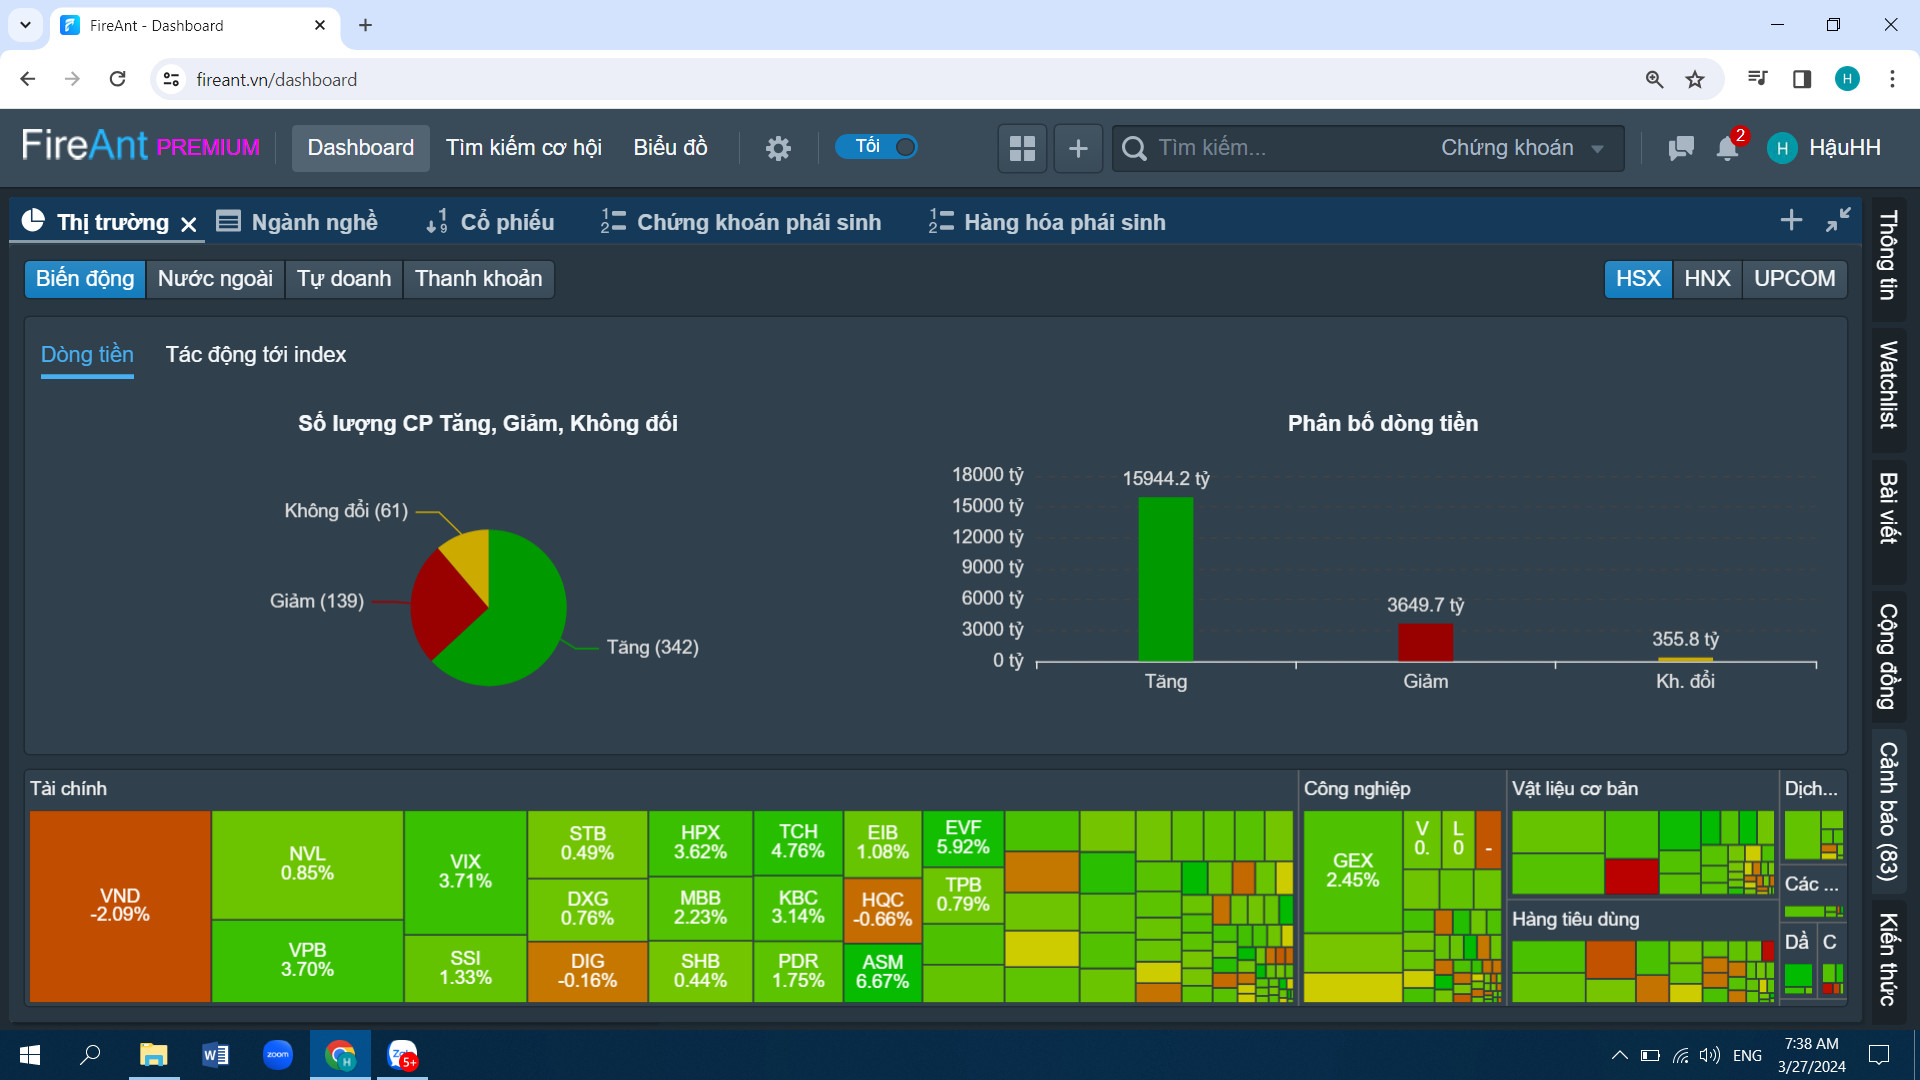Image resolution: width=1920 pixels, height=1080 pixels.
Task: Add new tab with plus icon
Action: pos(1791,220)
